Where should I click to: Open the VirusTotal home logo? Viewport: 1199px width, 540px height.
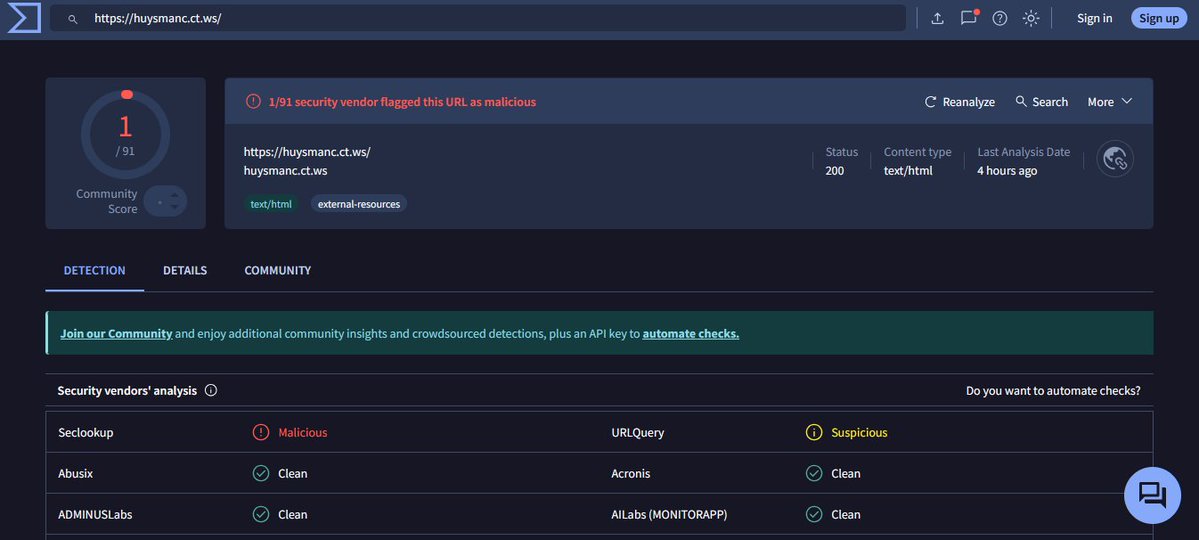point(24,18)
